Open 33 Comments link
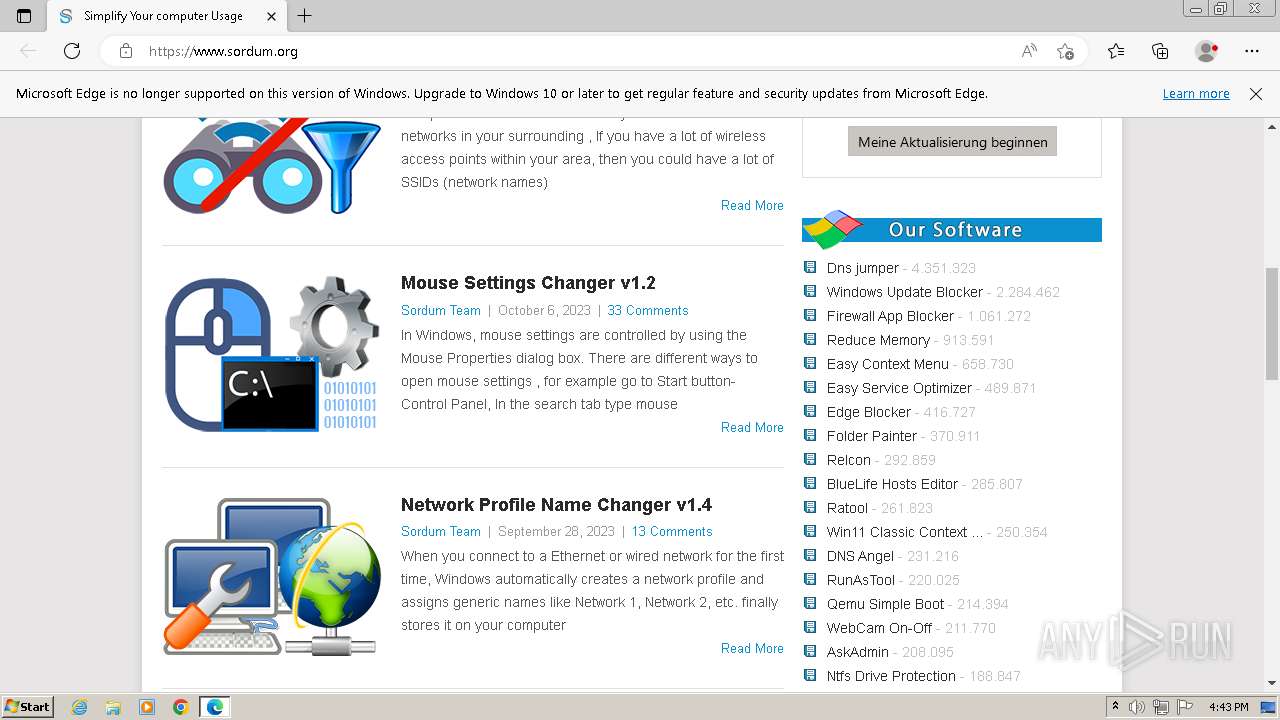The width and height of the screenshot is (1280, 720). click(647, 310)
